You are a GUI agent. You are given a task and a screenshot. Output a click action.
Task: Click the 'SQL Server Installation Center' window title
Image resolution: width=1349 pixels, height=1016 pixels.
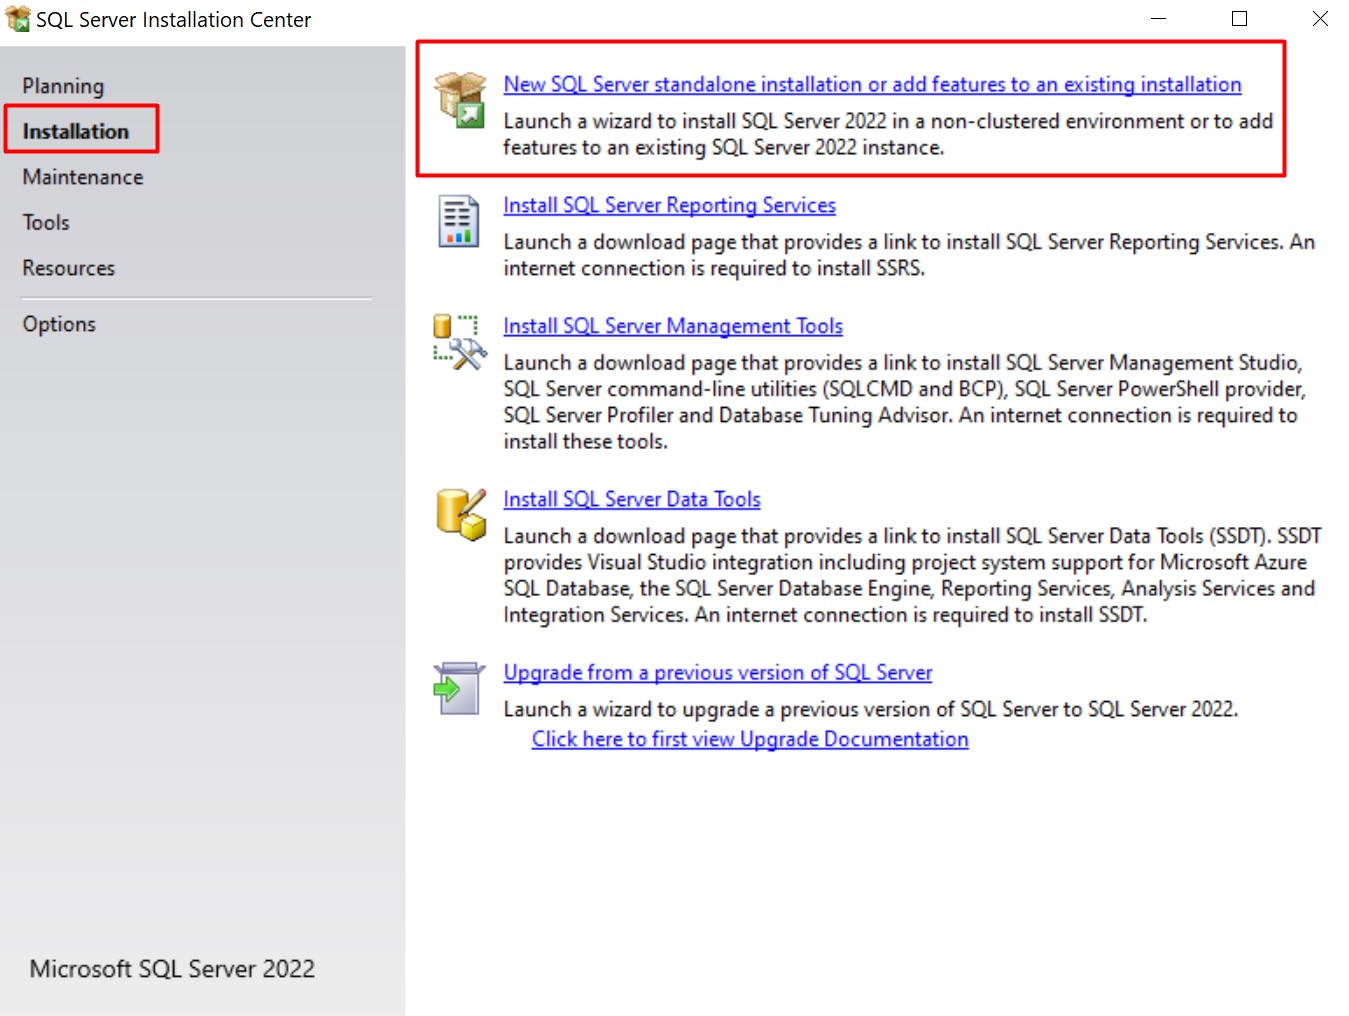(174, 20)
